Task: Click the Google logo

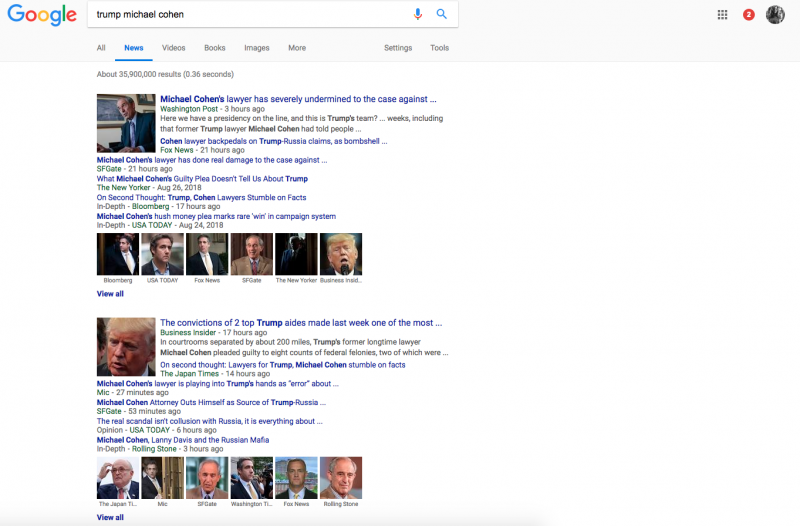Action: pyautogui.click(x=42, y=15)
